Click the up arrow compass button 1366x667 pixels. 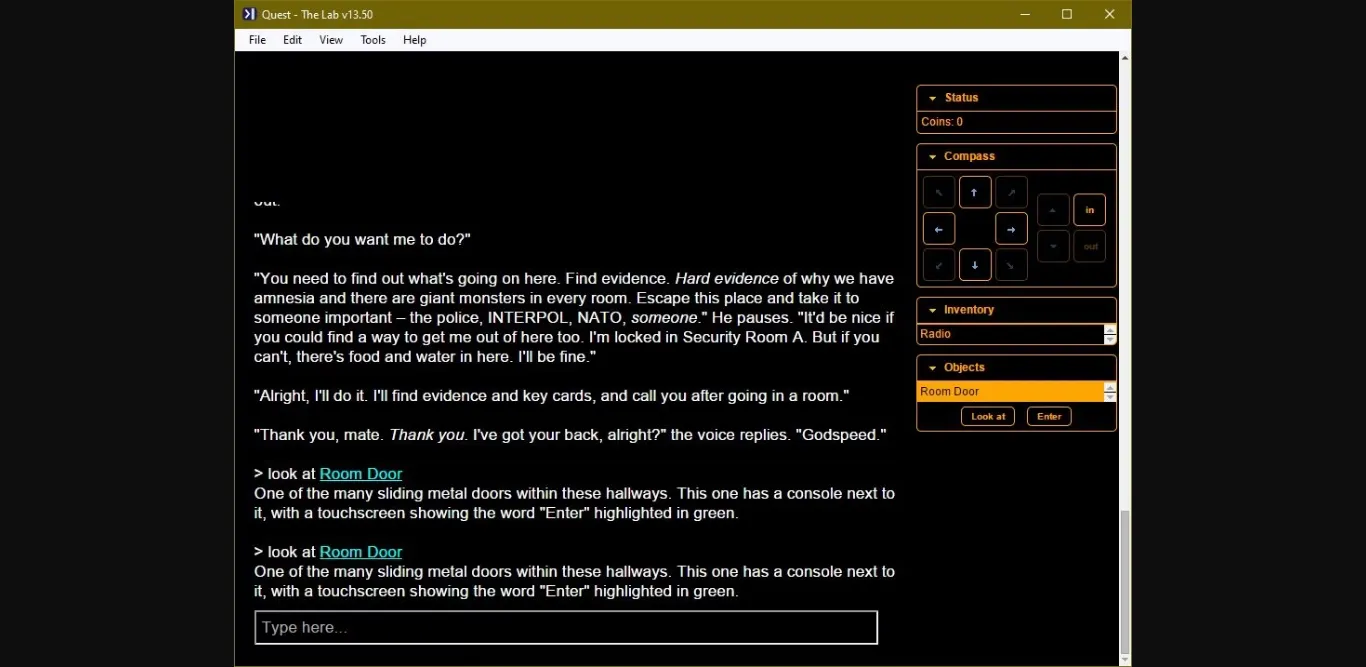[1052, 210]
